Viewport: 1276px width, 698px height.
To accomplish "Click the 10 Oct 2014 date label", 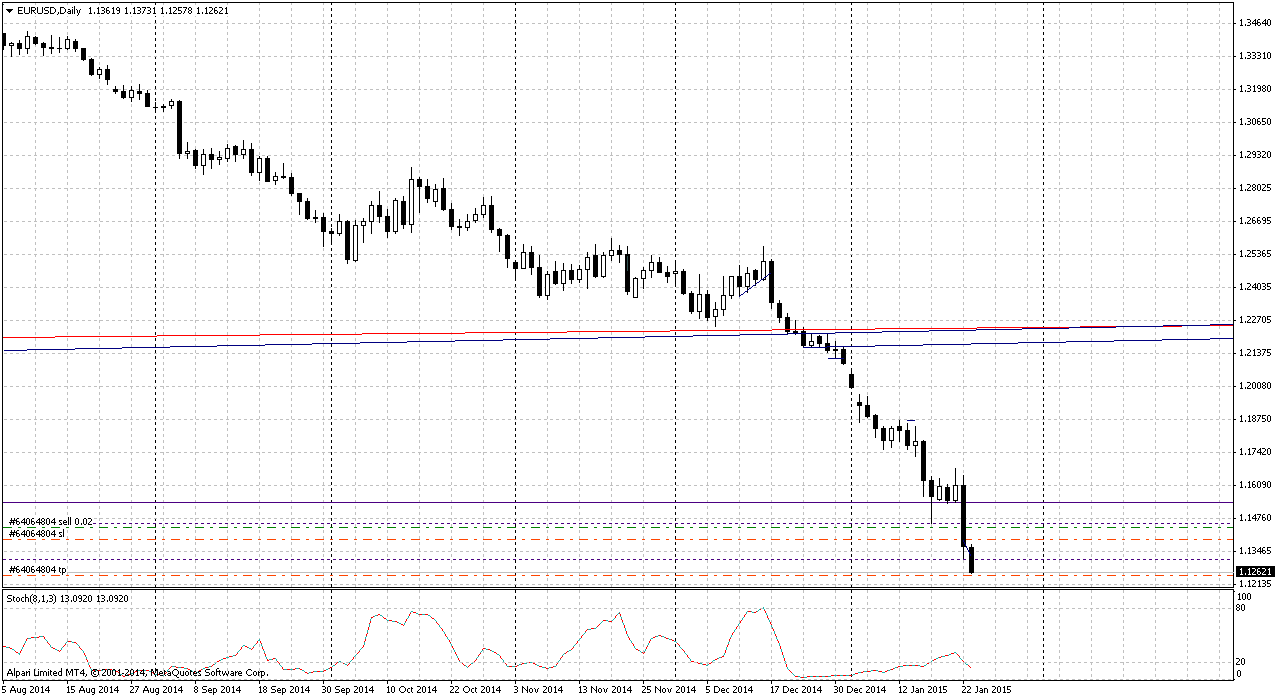I will tap(411, 690).
